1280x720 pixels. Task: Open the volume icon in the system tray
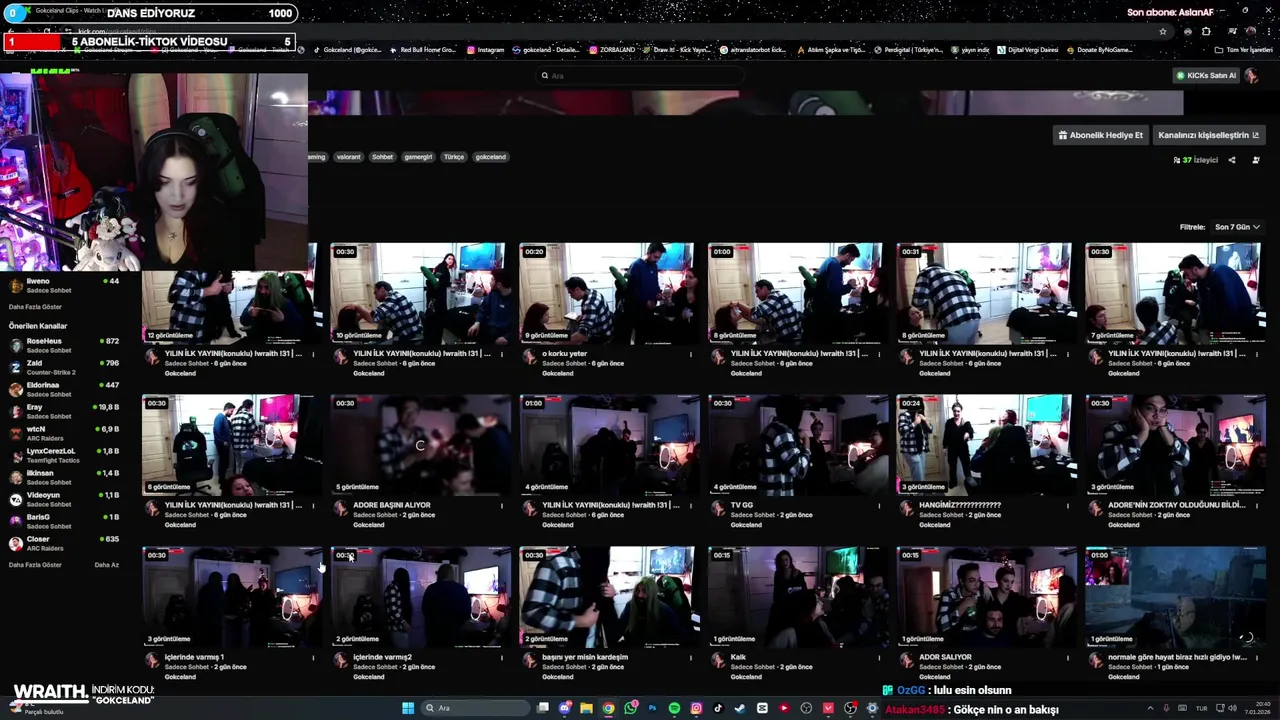pyautogui.click(x=1234, y=708)
